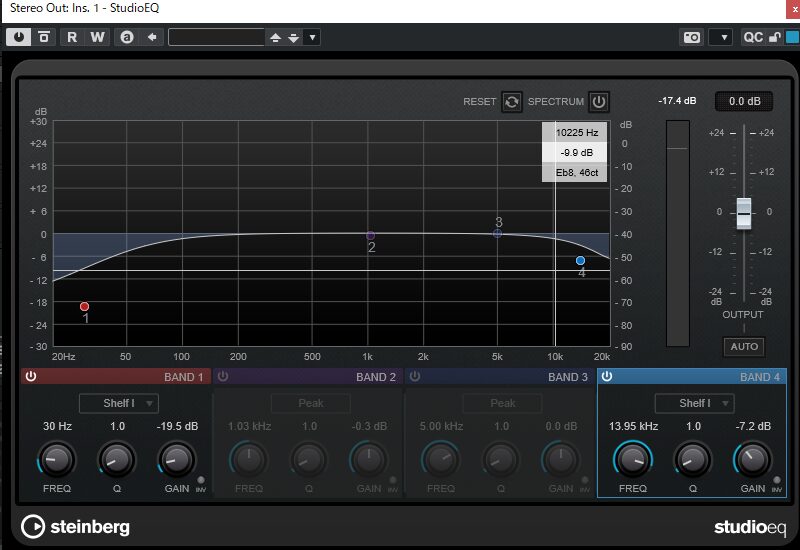Screen dimensions: 800x550
Task: Click Band 1 gain value -19.5 dB
Action: pyautogui.click(x=177, y=426)
